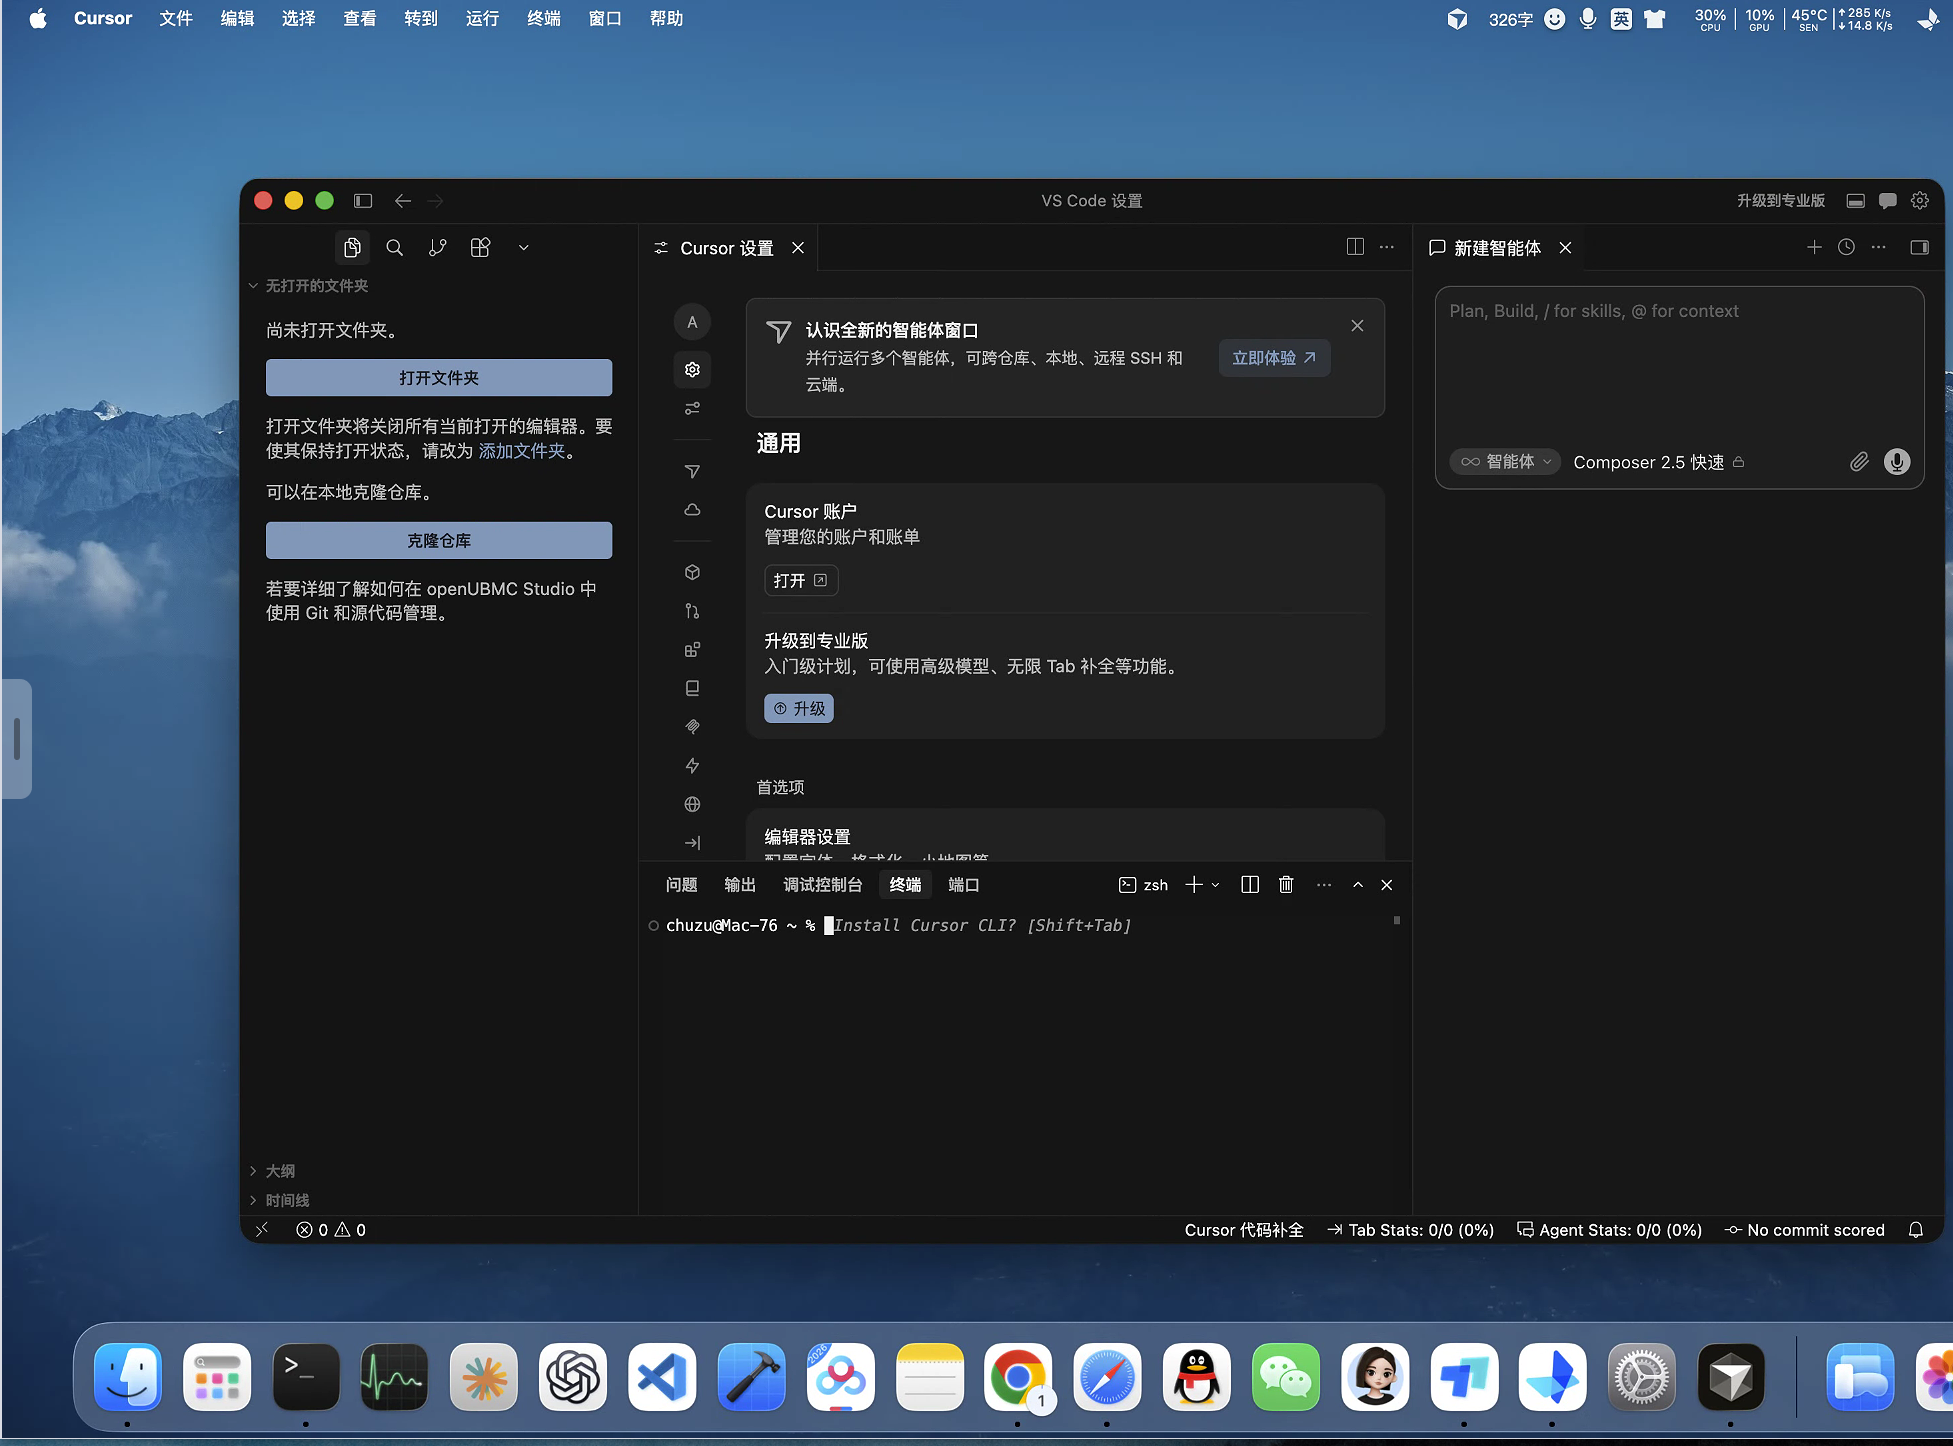The image size is (1953, 1446).
Task: Dismiss the 认识全新的智能体窗口 banner
Action: click(1357, 326)
